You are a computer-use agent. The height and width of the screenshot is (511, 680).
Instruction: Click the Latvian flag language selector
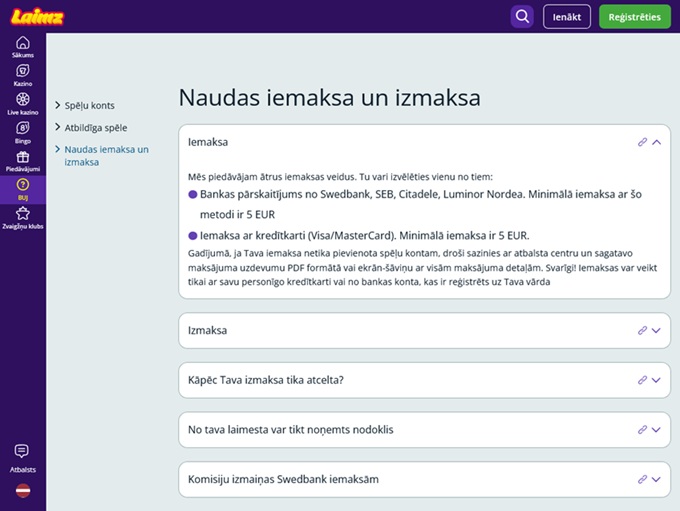pos(22,491)
